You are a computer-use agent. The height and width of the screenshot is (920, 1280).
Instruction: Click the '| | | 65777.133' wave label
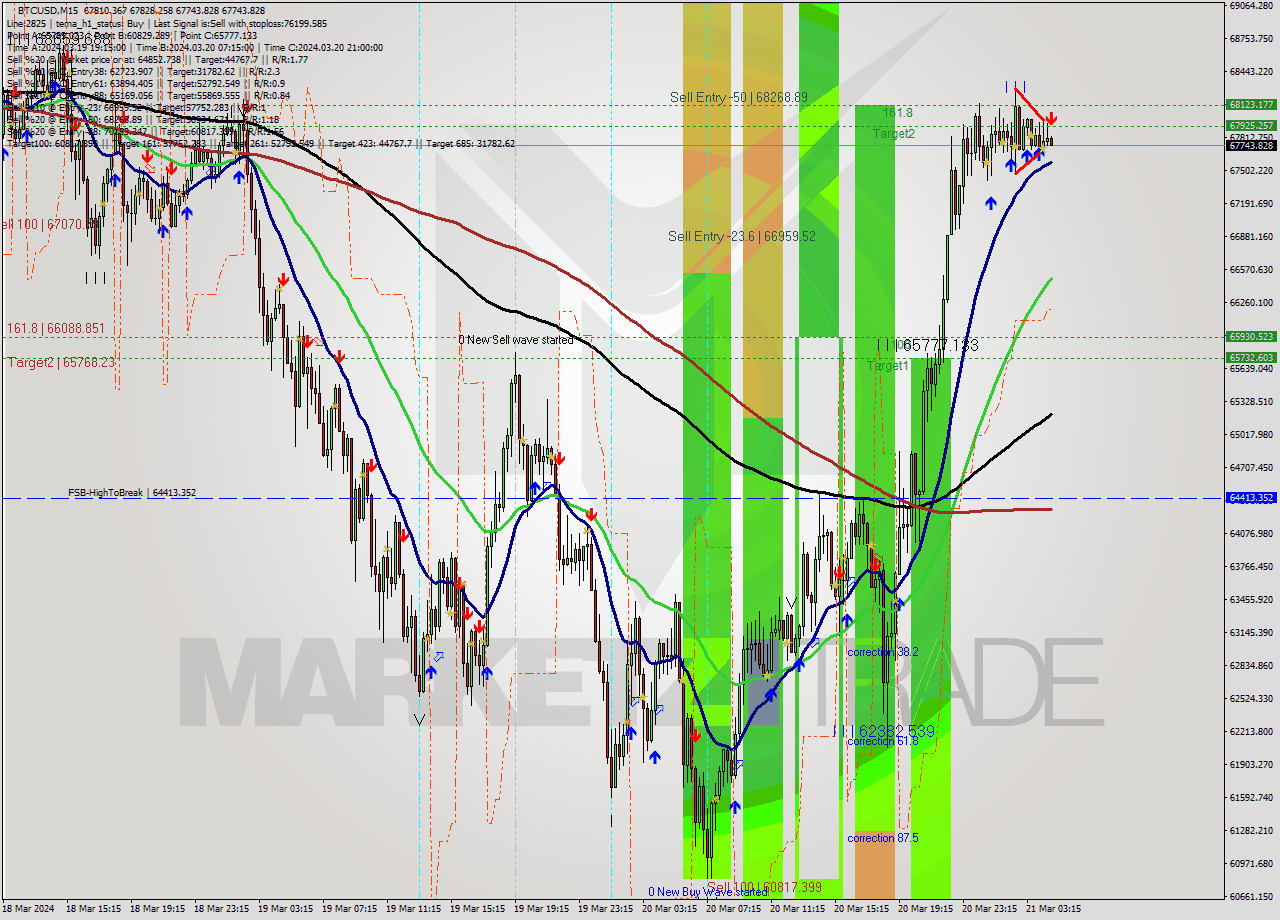(x=927, y=345)
